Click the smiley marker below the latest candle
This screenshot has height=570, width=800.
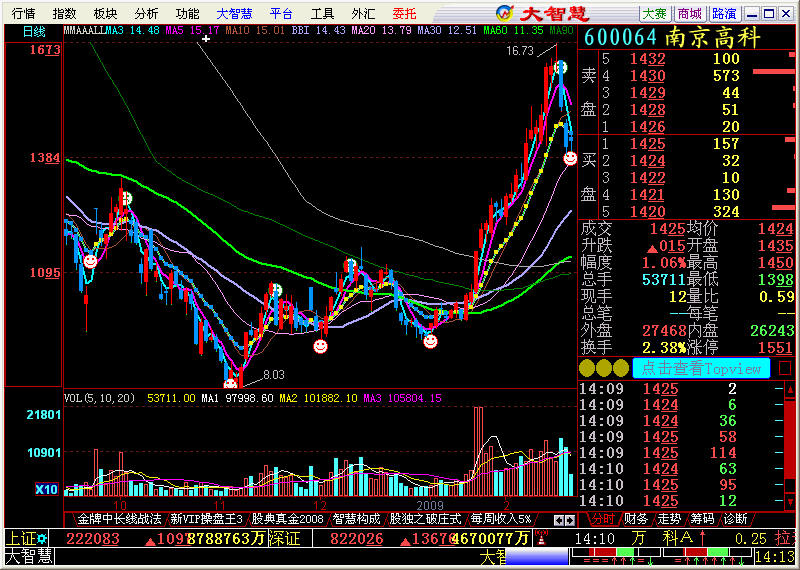click(x=570, y=158)
